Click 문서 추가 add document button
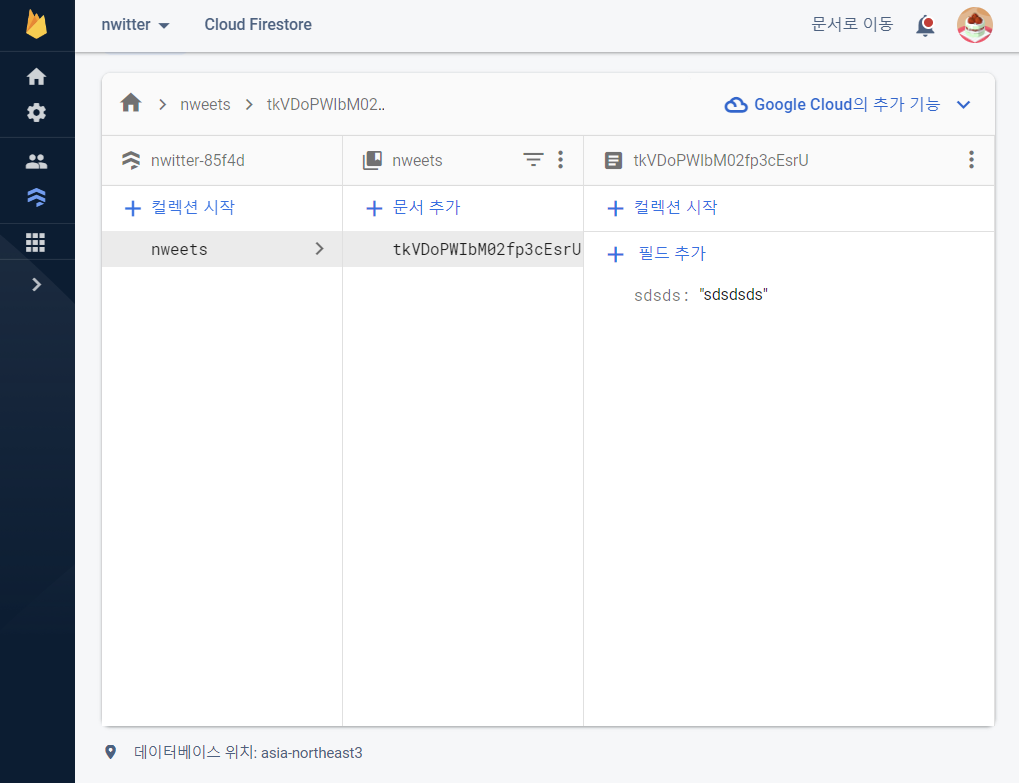The image size is (1019, 783). tap(413, 208)
